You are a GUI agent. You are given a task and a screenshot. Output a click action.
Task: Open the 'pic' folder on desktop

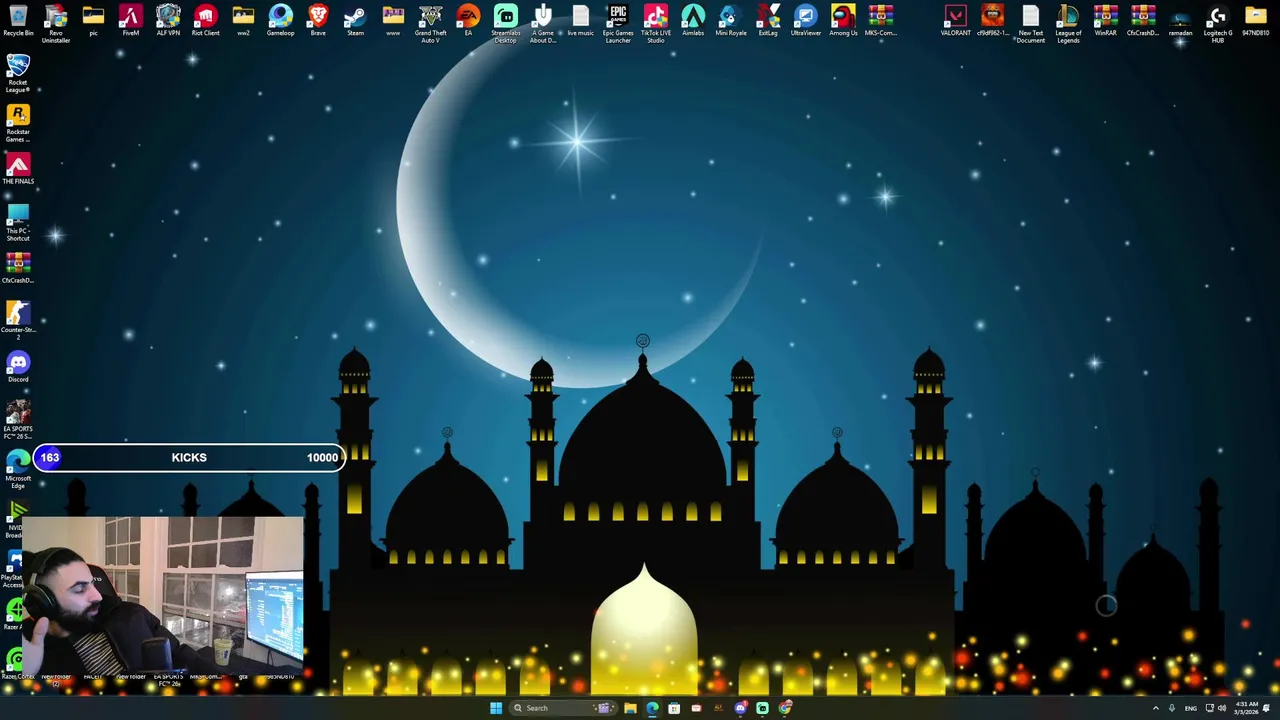click(93, 20)
